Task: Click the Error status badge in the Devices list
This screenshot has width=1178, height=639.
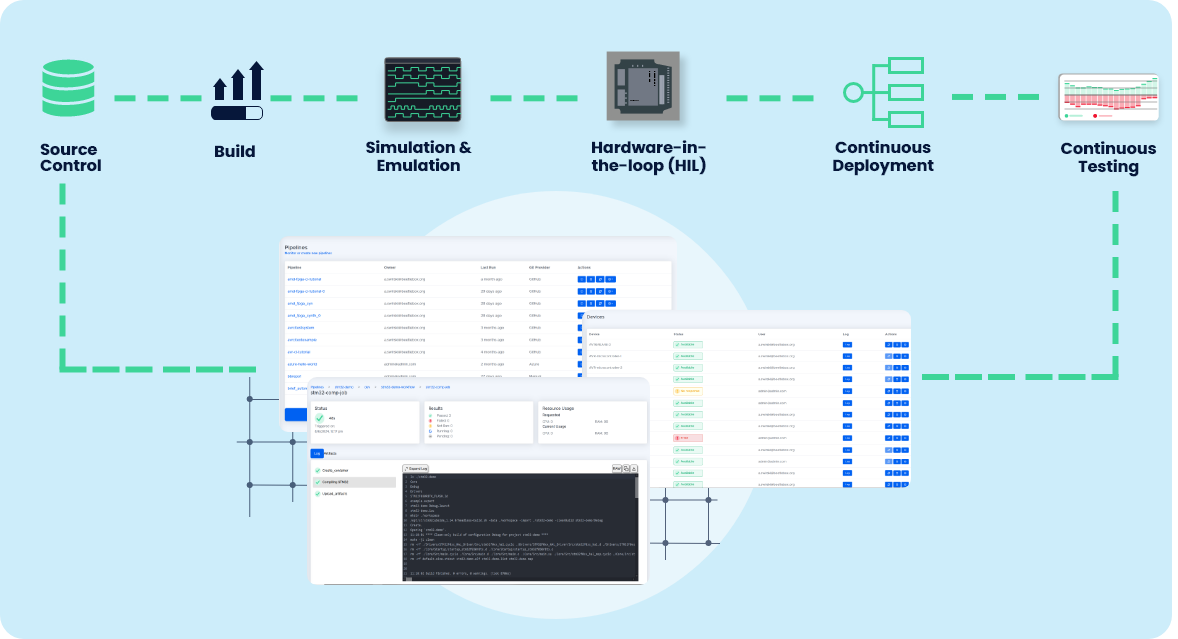Action: pyautogui.click(x=688, y=438)
